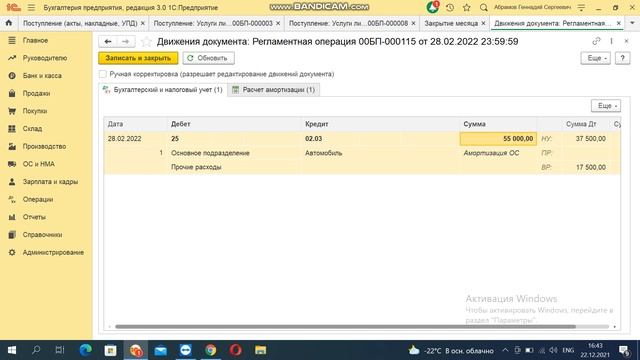Screen dimensions: 640x360
Task: Navigate forward with right arrow
Action: pyautogui.click(x=126, y=42)
